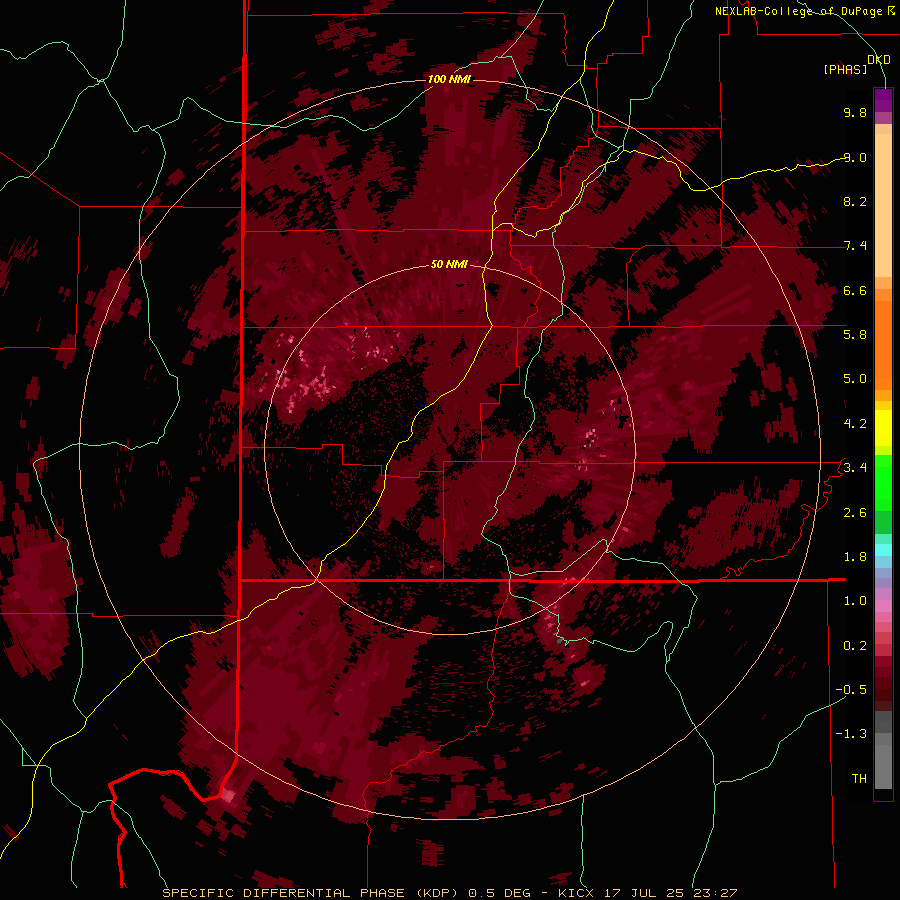
Task: Select the 9.0 label on the color scale
Action: click(855, 157)
